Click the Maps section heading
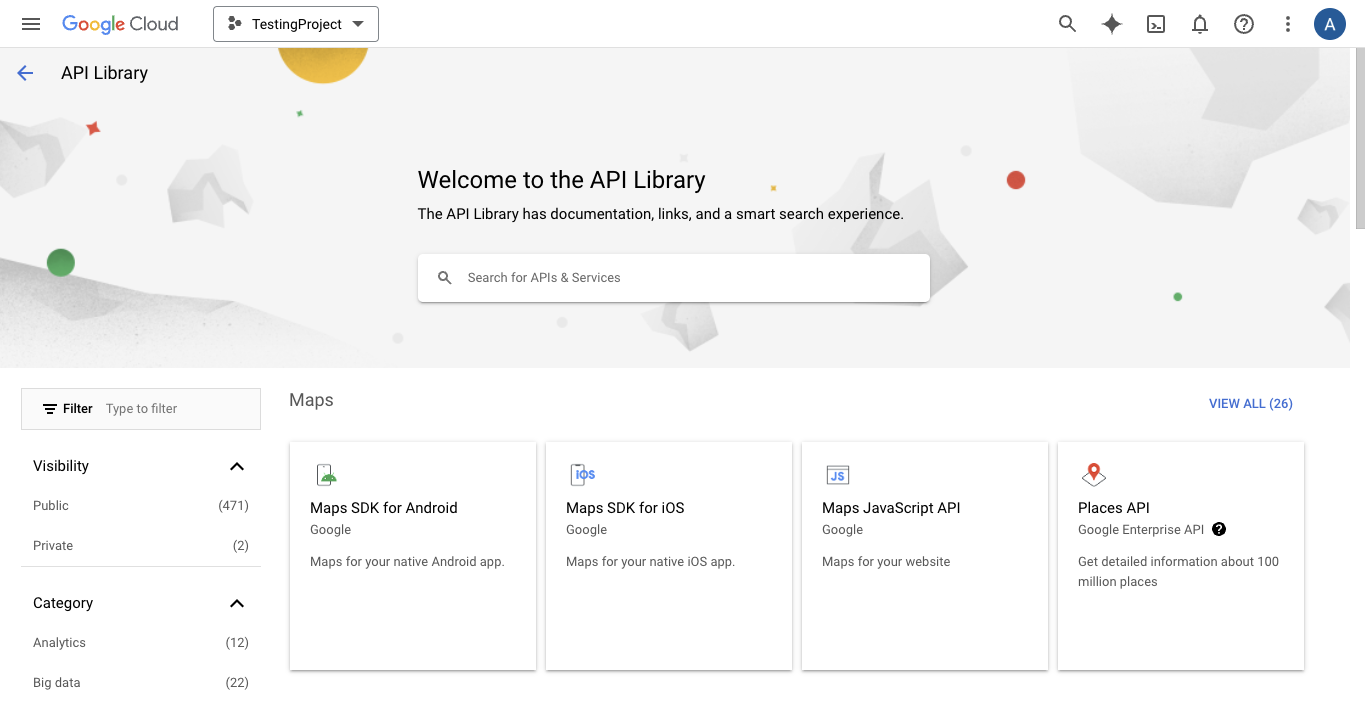 click(x=311, y=400)
